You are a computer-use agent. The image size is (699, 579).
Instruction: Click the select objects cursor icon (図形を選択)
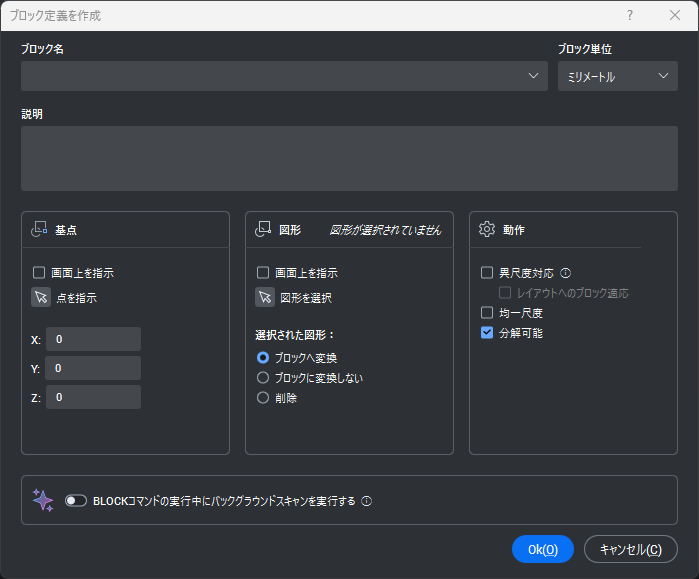[264, 297]
